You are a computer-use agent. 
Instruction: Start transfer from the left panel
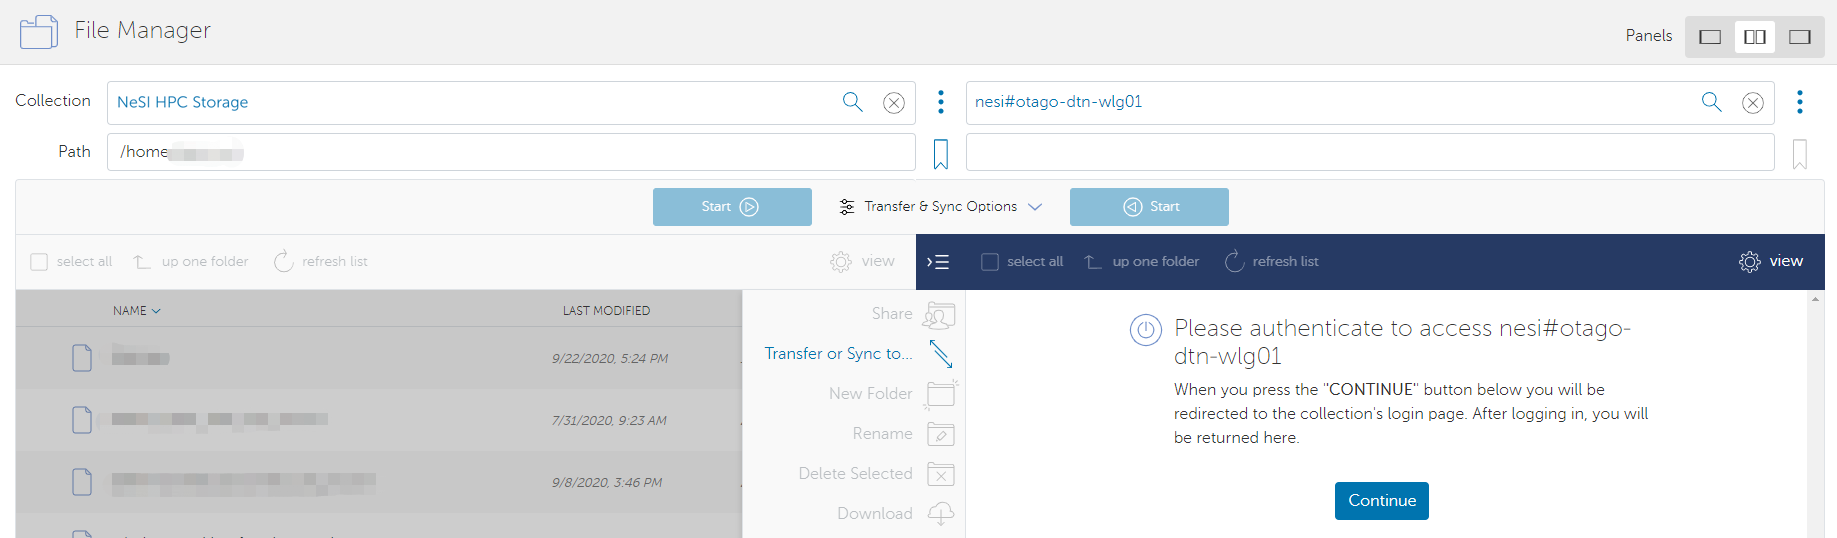coord(732,207)
